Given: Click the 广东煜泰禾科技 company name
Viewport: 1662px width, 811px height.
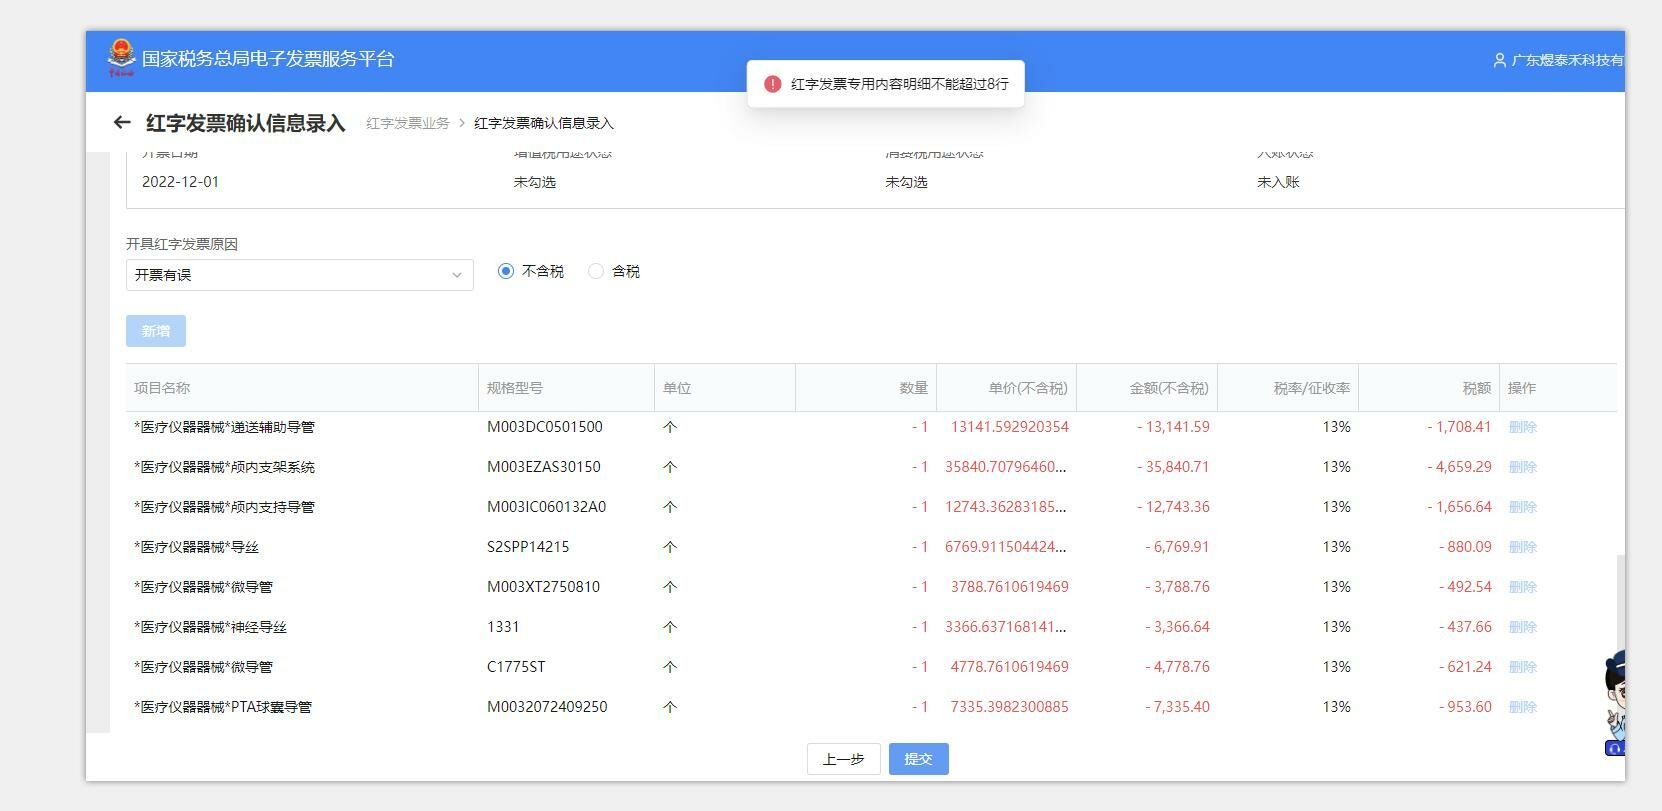Looking at the screenshot, I should 1567,61.
